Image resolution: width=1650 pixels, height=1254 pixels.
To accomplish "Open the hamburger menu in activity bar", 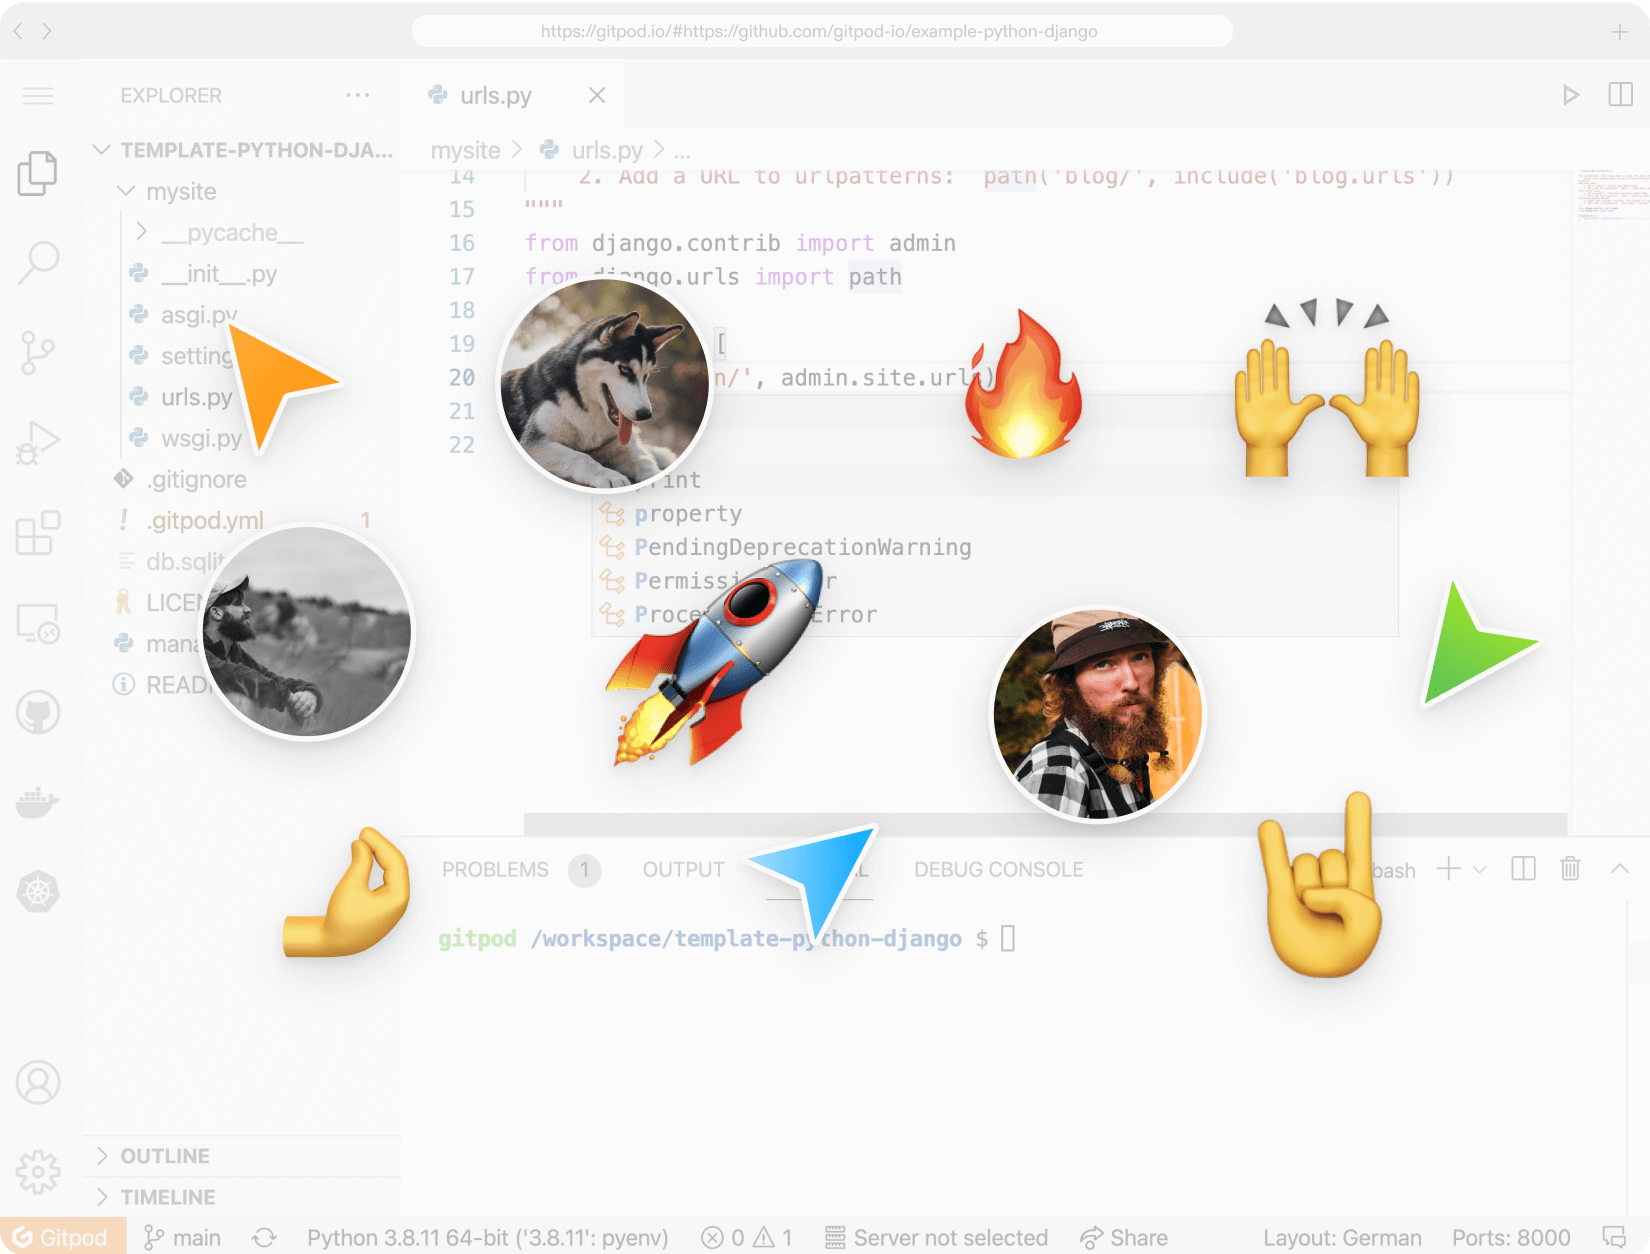I will point(38,96).
